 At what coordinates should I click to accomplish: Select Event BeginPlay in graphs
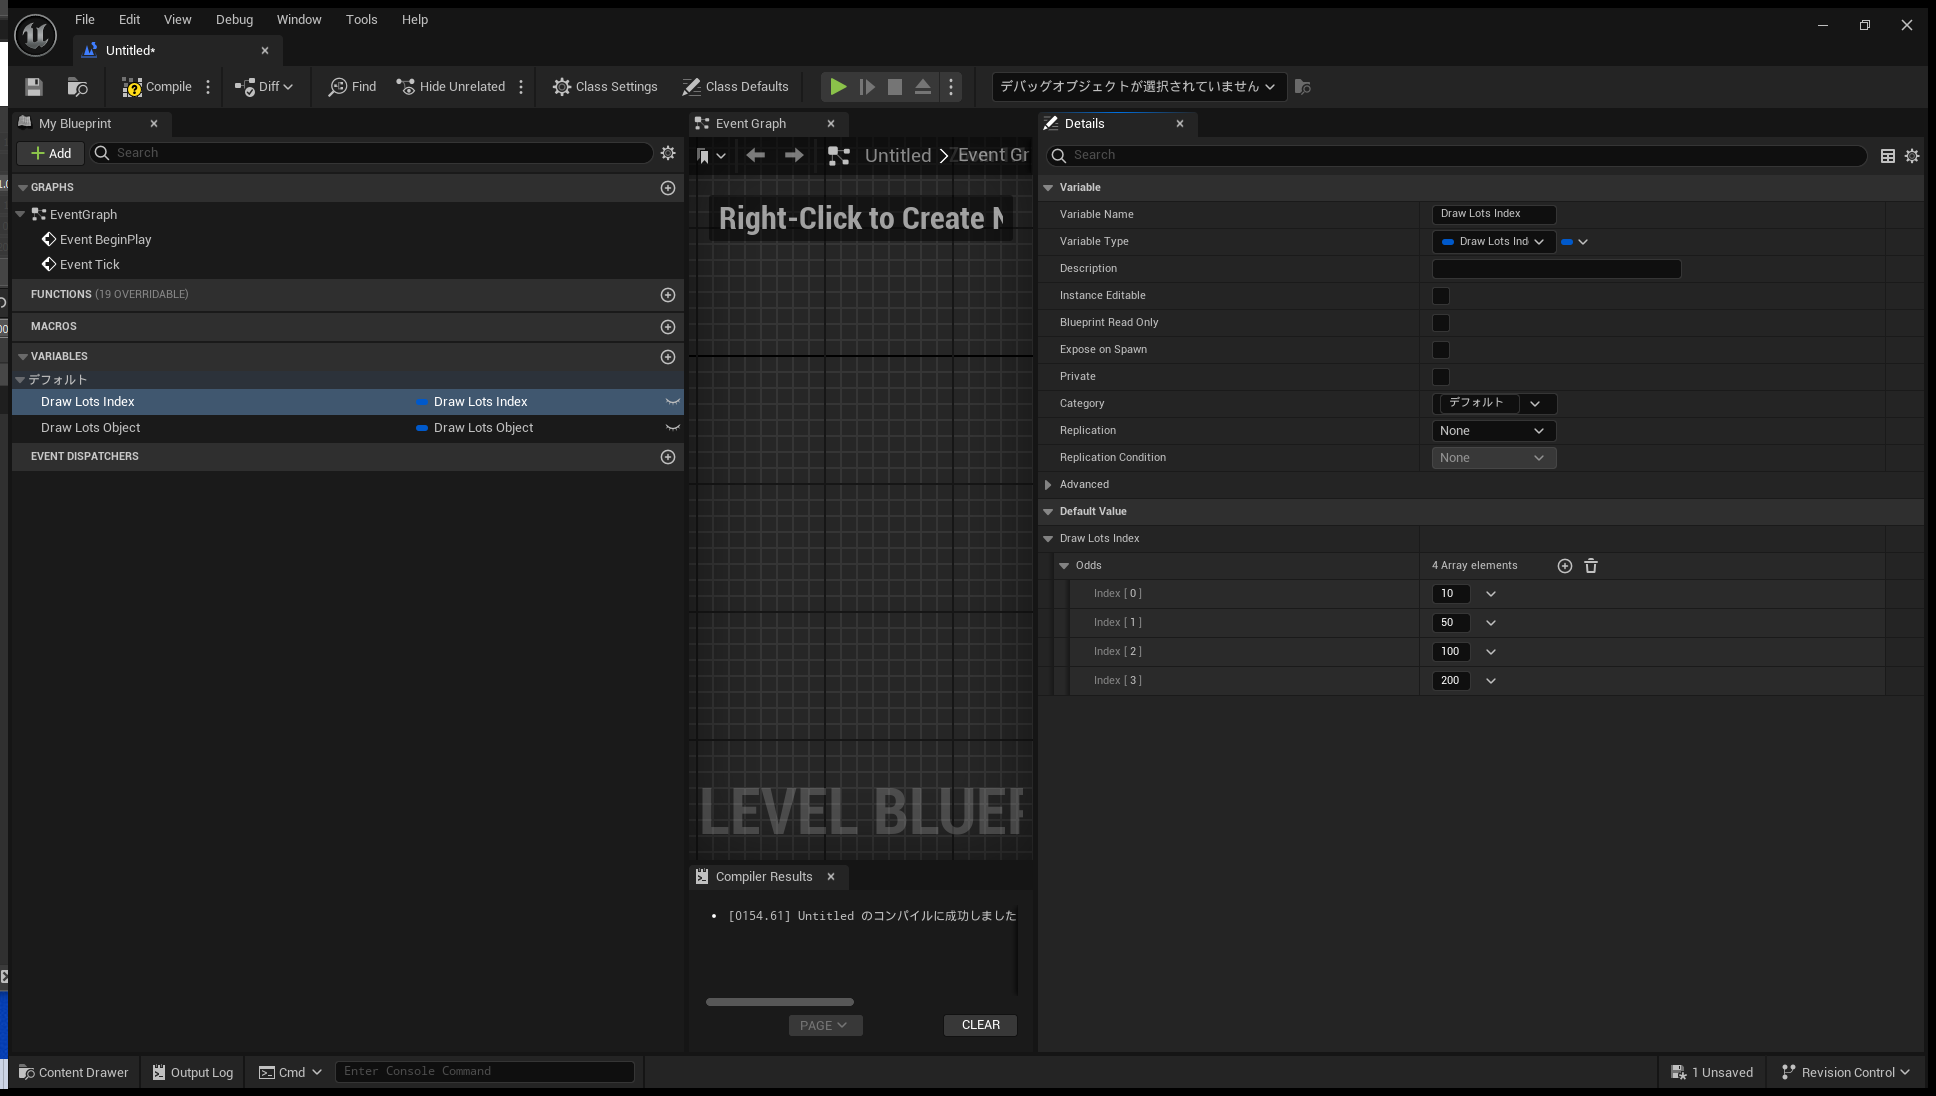tap(106, 240)
